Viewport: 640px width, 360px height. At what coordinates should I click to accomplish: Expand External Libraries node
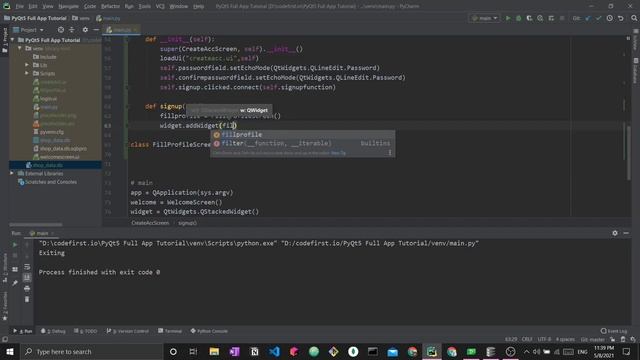coord(12,173)
